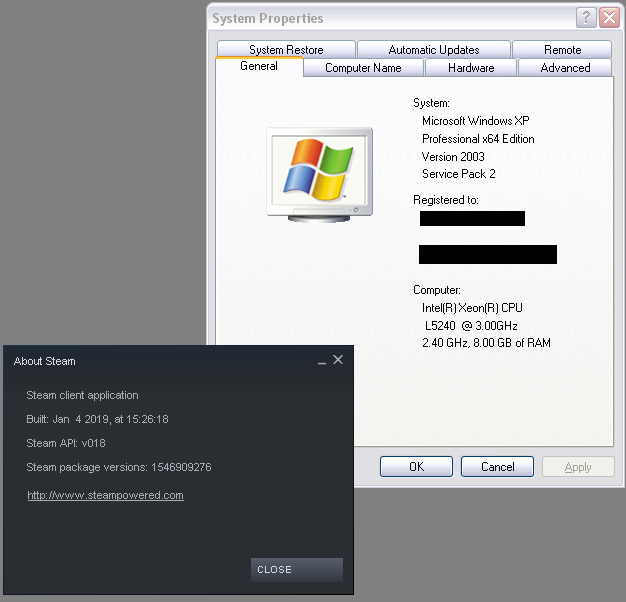The height and width of the screenshot is (602, 626).
Task: Close About Steam with the X icon
Action: (338, 360)
